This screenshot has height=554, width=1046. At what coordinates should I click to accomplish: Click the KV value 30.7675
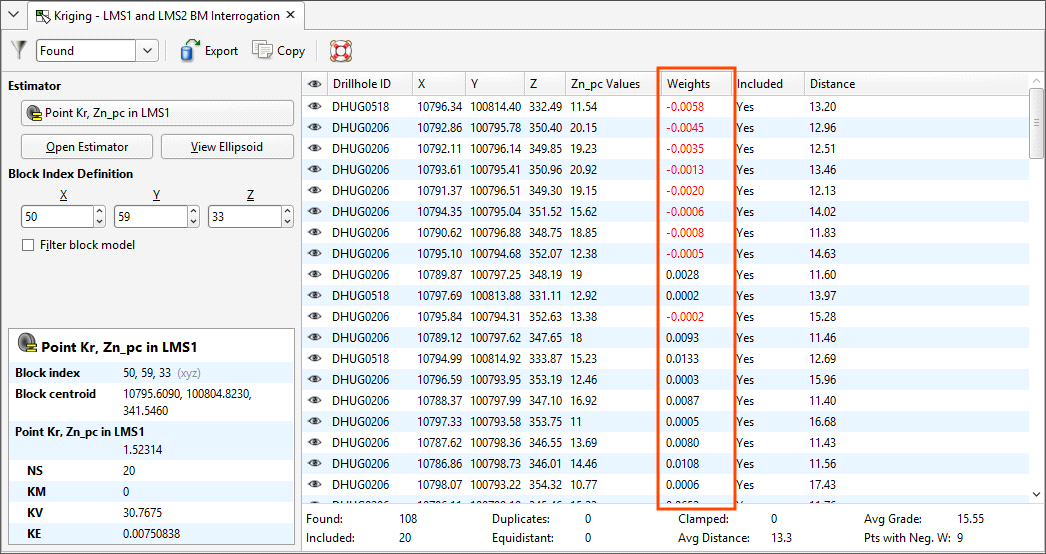tap(143, 513)
